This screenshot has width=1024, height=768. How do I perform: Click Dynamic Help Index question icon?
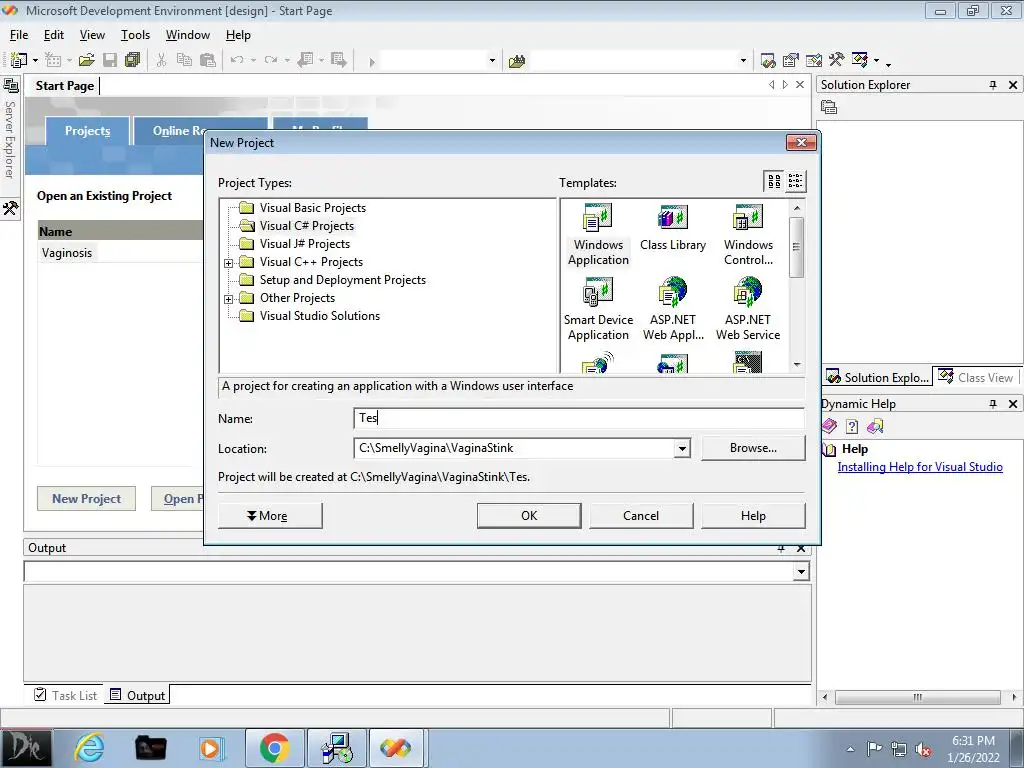(x=852, y=426)
